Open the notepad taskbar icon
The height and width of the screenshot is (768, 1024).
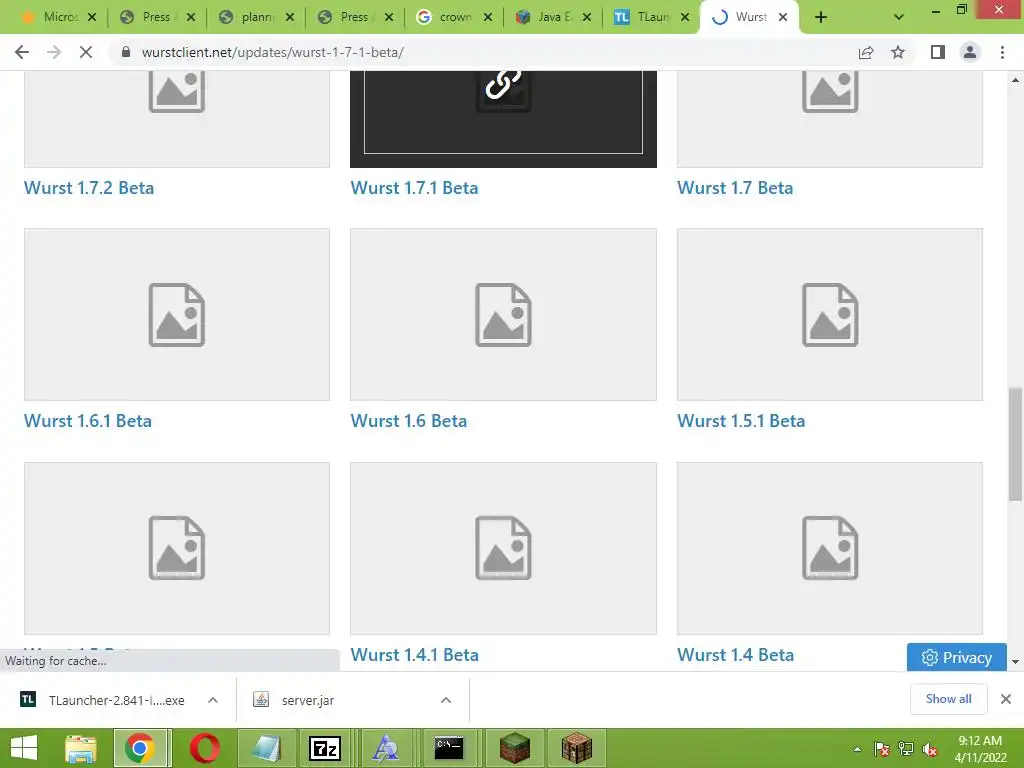pyautogui.click(x=266, y=748)
